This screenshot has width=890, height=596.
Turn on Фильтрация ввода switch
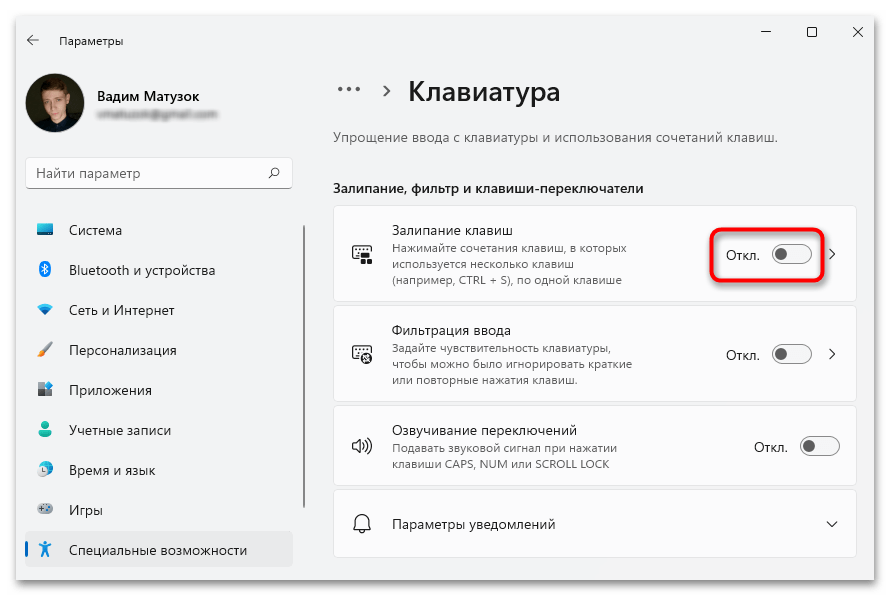tap(792, 355)
